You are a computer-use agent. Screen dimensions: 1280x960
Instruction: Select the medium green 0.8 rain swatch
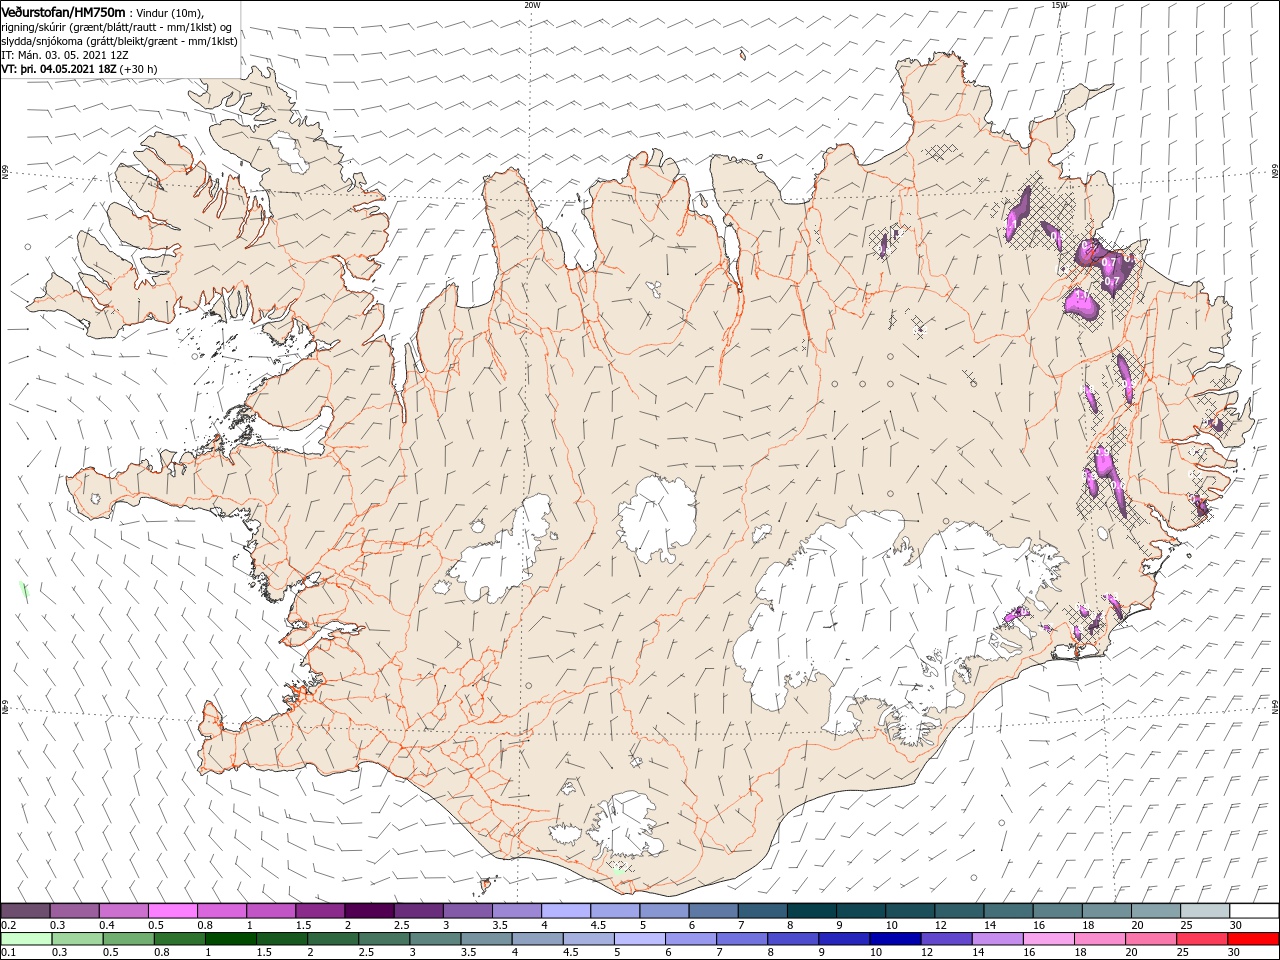click(x=179, y=939)
